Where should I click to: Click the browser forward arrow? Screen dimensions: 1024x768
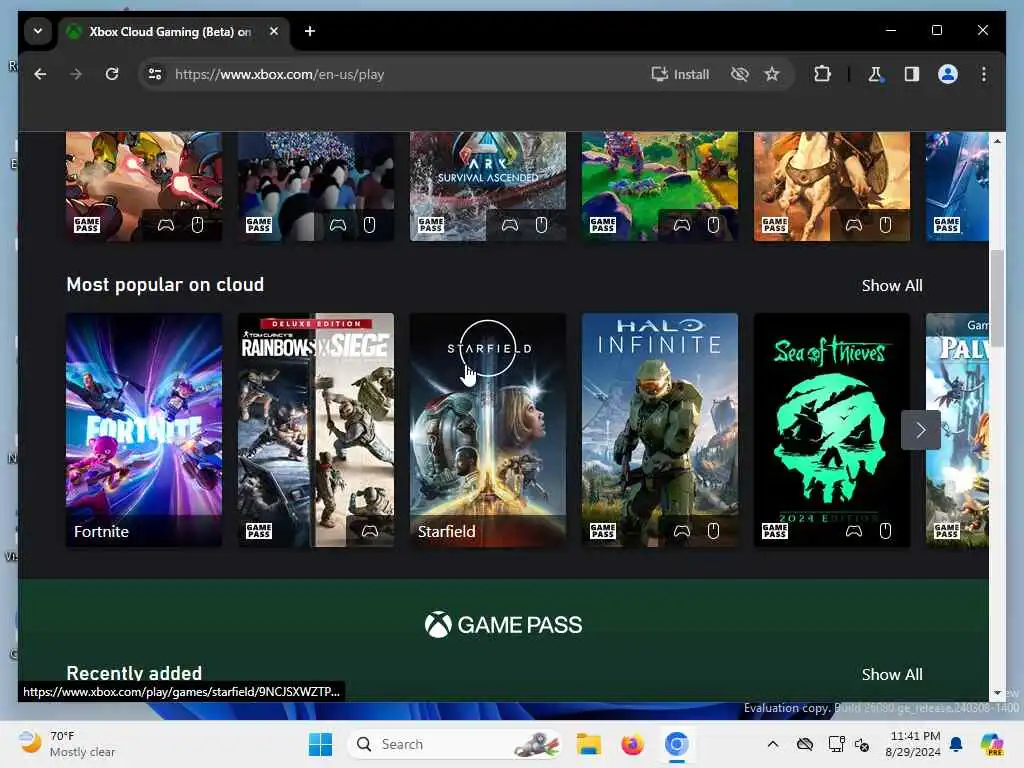[x=76, y=74]
